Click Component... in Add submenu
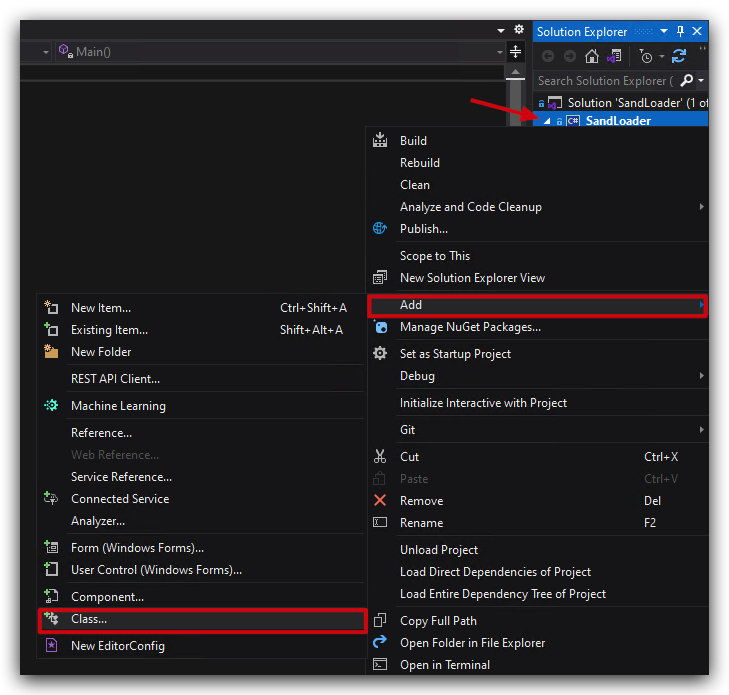Screen dimensions: 729x695 tap(202, 597)
